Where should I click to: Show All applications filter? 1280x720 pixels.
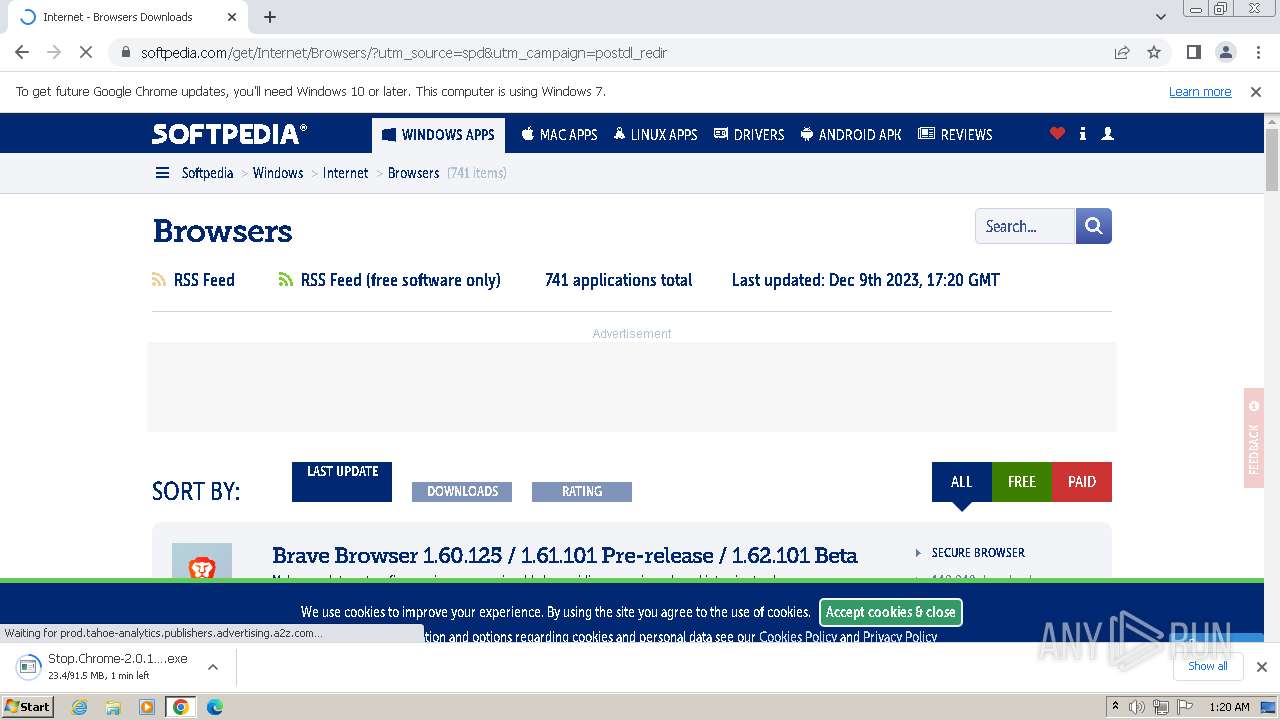point(962,481)
